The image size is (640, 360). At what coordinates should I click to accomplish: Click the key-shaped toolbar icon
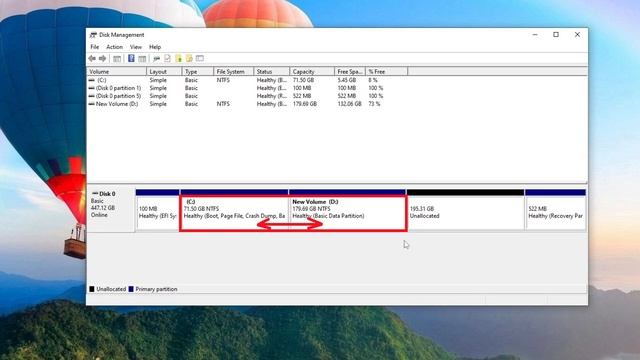coord(157,58)
